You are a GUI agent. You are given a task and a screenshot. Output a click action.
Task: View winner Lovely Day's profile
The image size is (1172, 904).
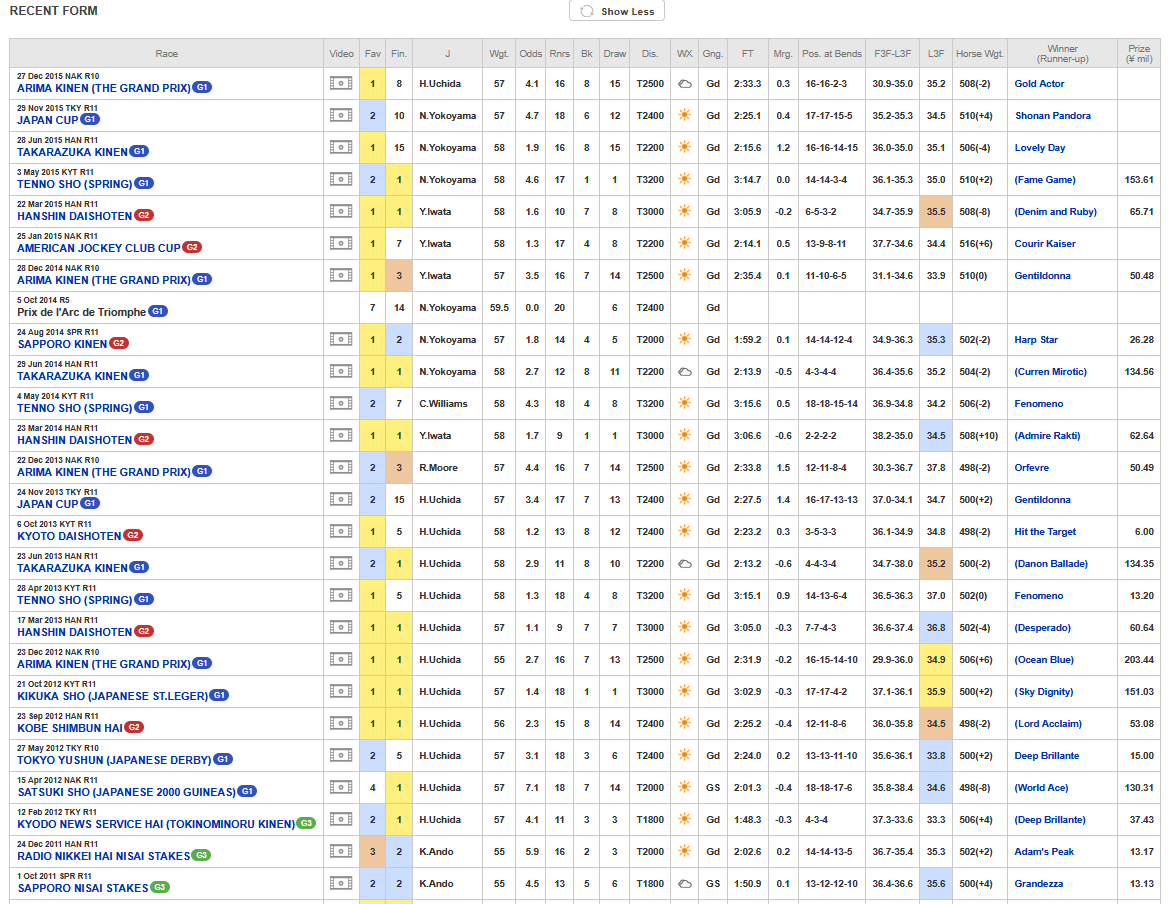(1040, 148)
